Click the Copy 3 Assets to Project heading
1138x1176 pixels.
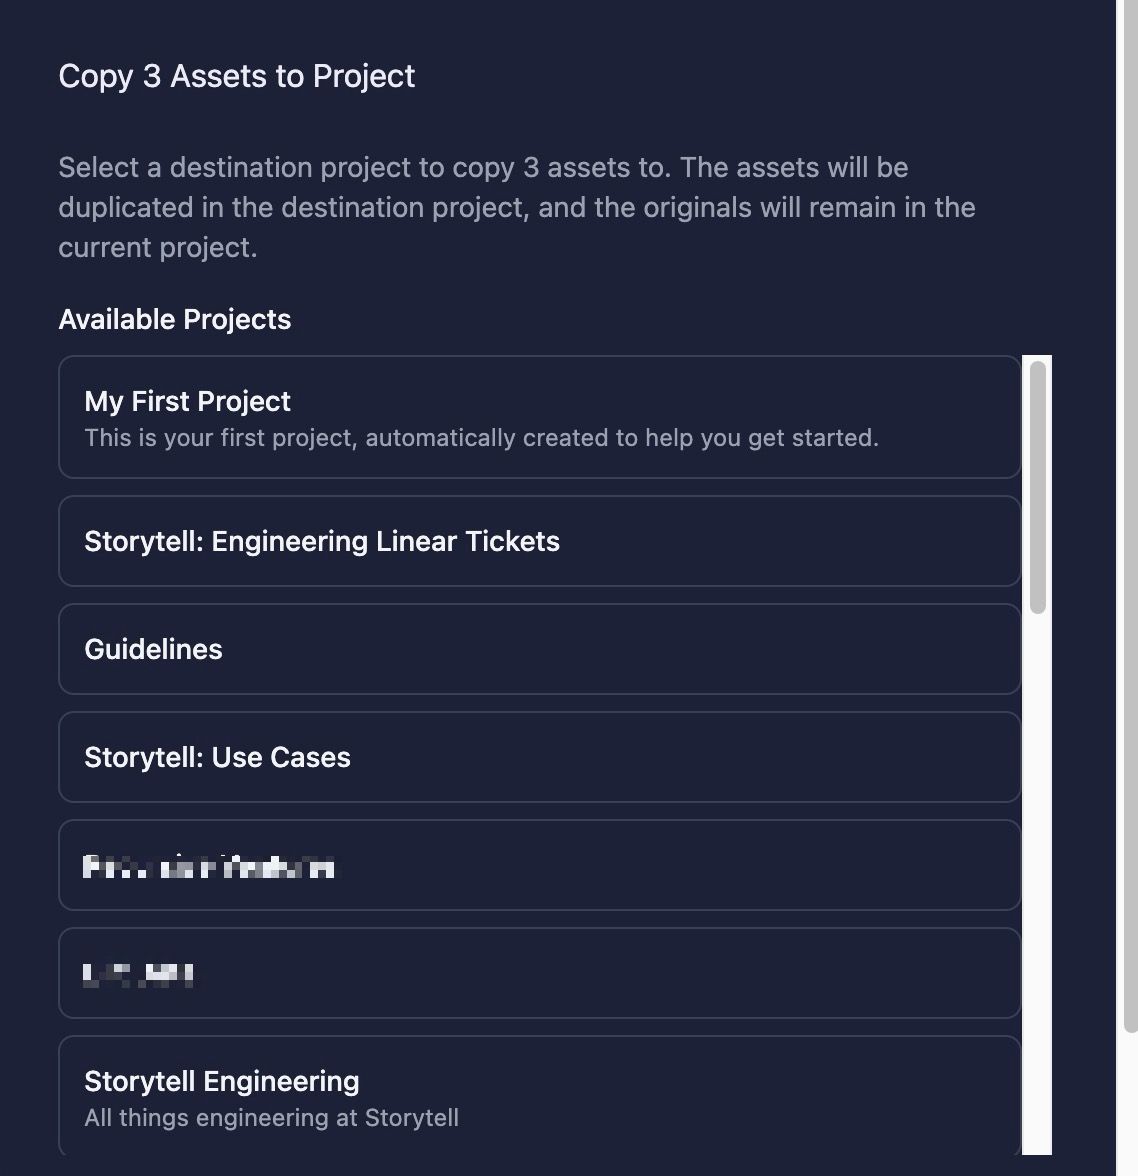tap(236, 76)
